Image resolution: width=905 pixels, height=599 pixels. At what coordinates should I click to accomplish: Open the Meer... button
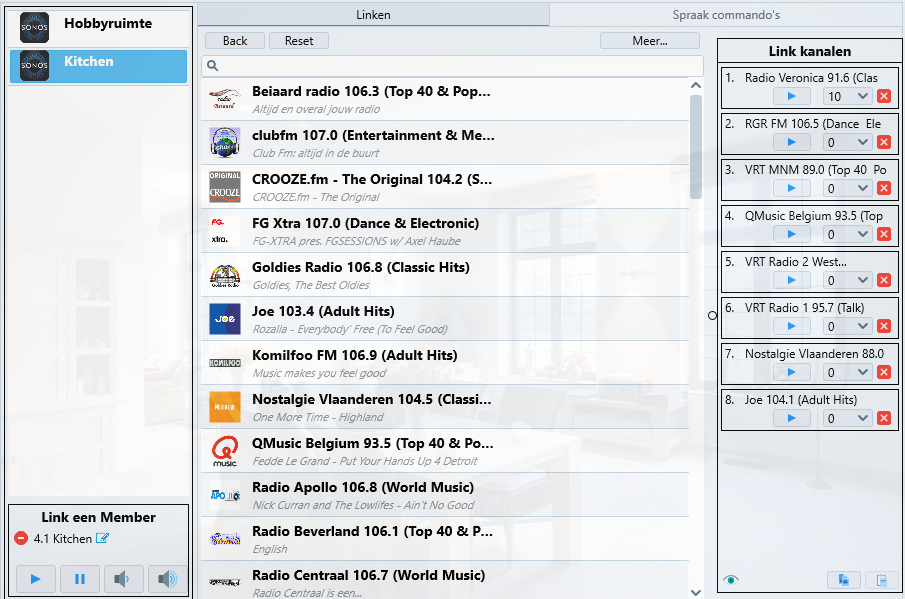(650, 41)
